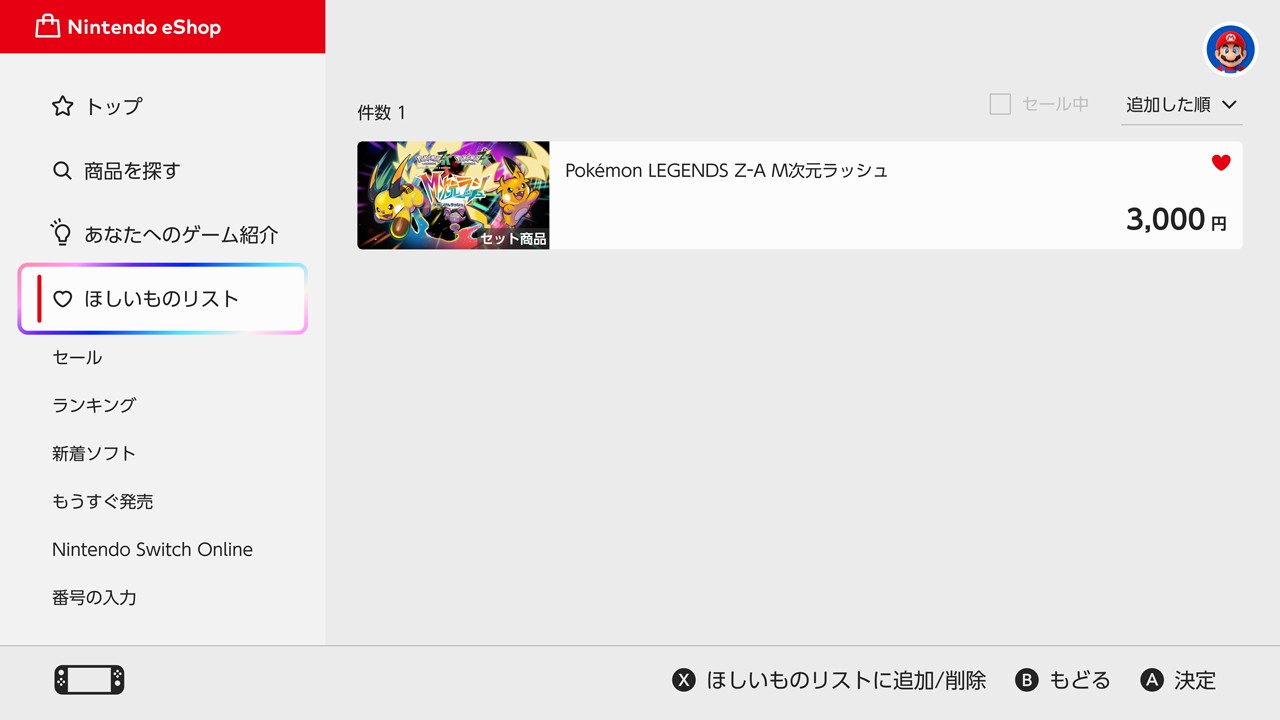
Task: Remove item via red heart icon
Action: pyautogui.click(x=1221, y=162)
